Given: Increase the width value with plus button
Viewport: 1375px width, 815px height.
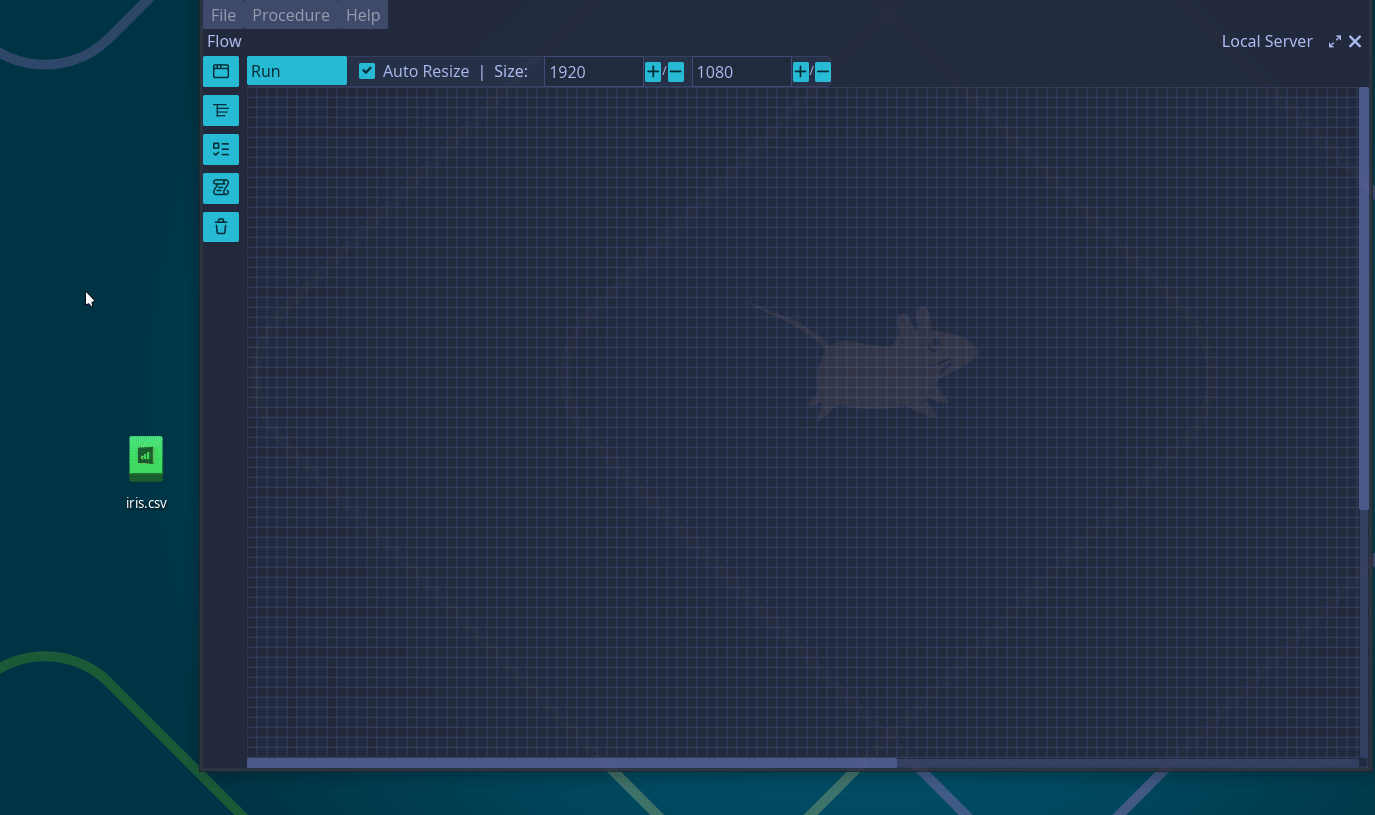Looking at the screenshot, I should (653, 72).
